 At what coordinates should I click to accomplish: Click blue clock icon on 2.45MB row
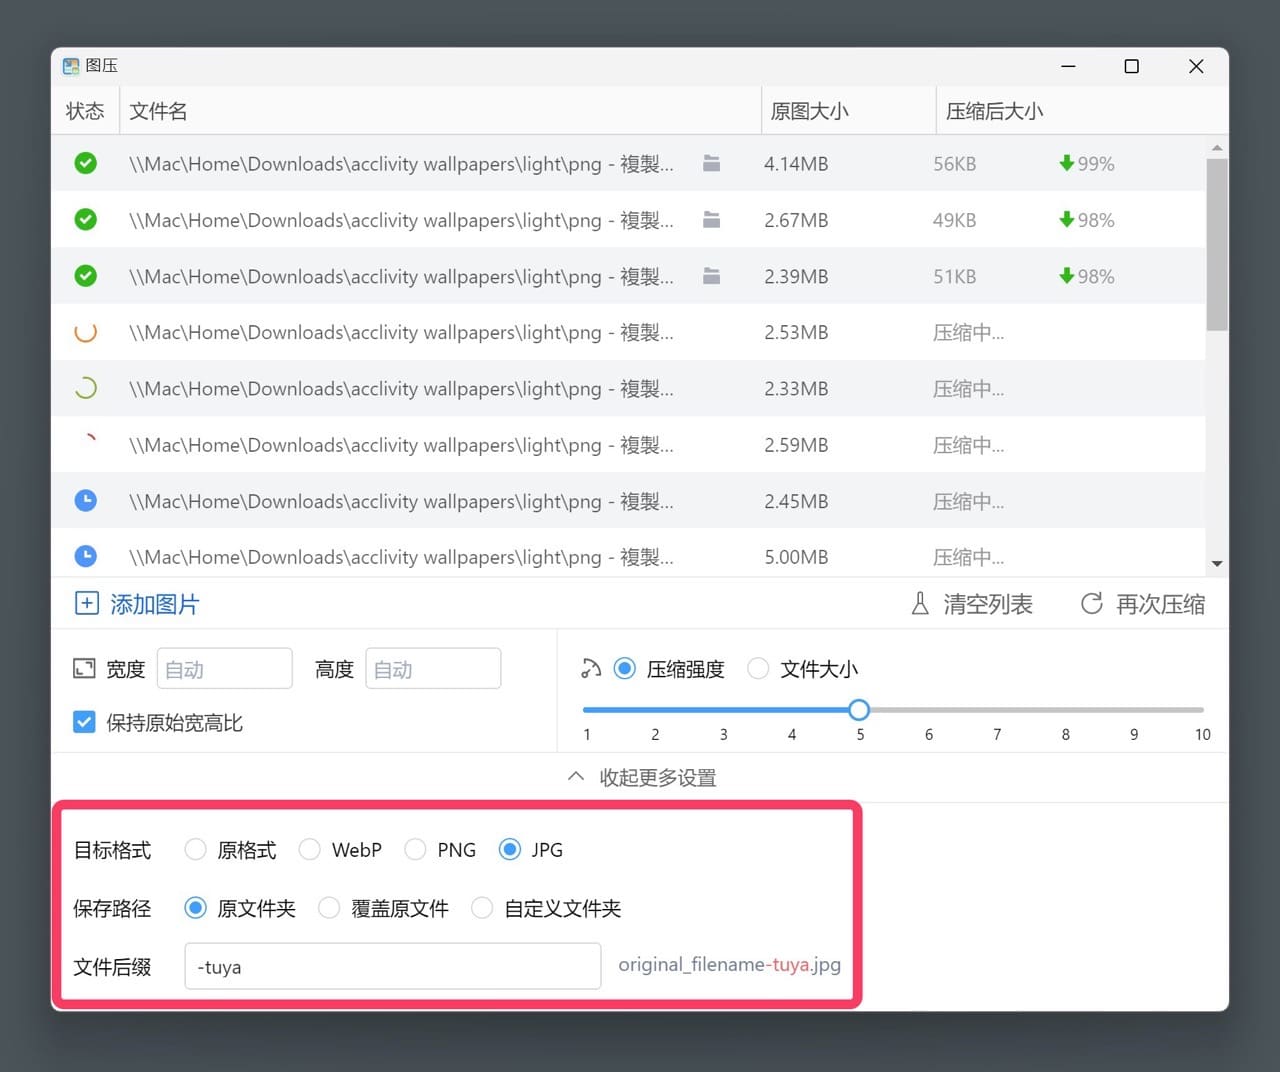coord(86,500)
